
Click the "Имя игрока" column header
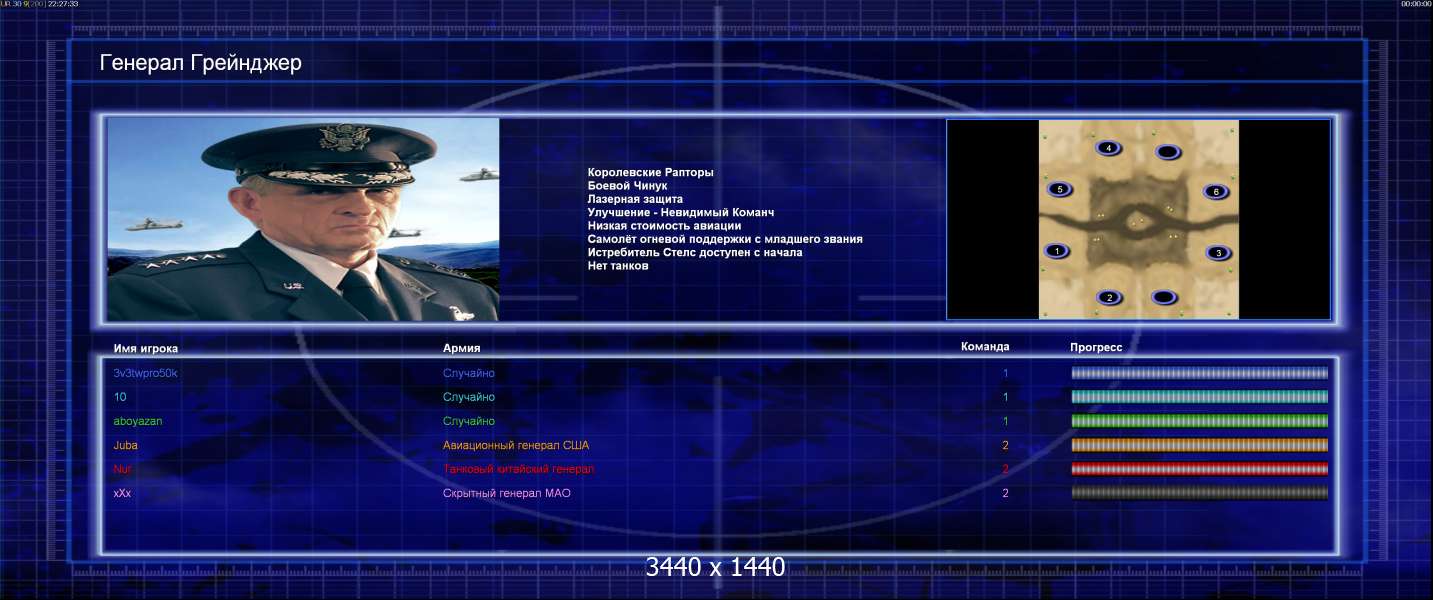146,348
